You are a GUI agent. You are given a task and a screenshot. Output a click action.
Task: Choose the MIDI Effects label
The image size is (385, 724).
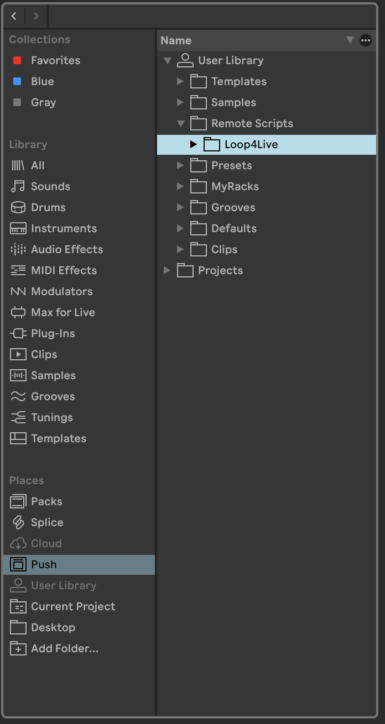(64, 271)
